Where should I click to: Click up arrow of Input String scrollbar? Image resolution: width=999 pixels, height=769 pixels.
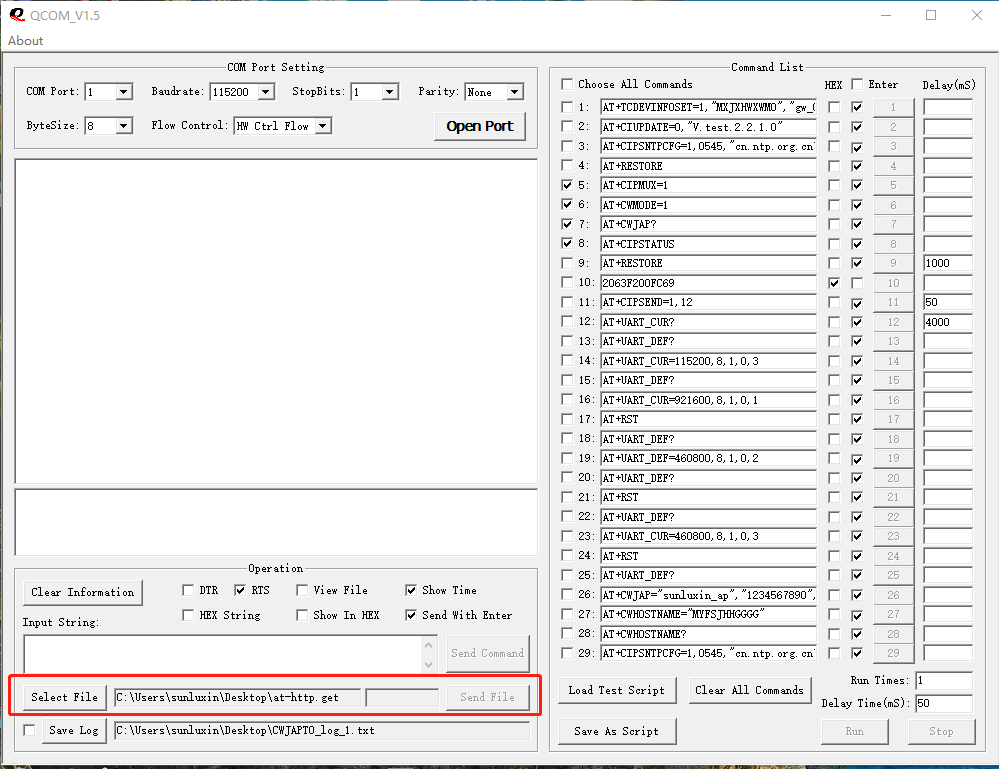pos(429,645)
